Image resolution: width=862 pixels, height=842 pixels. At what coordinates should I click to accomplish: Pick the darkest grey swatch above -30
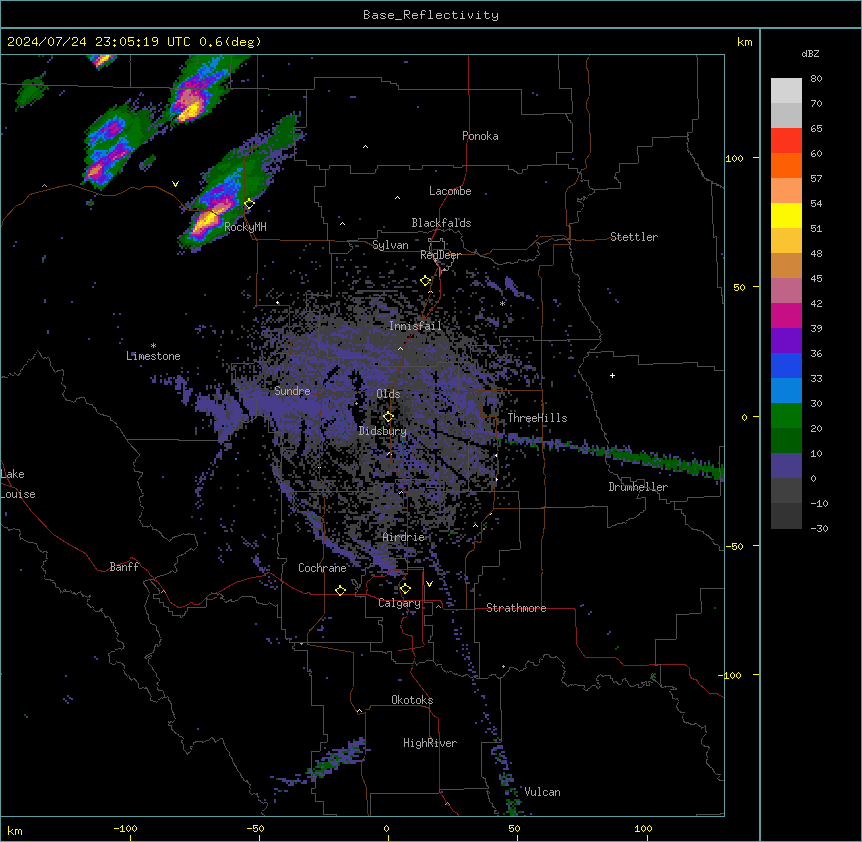tap(786, 516)
